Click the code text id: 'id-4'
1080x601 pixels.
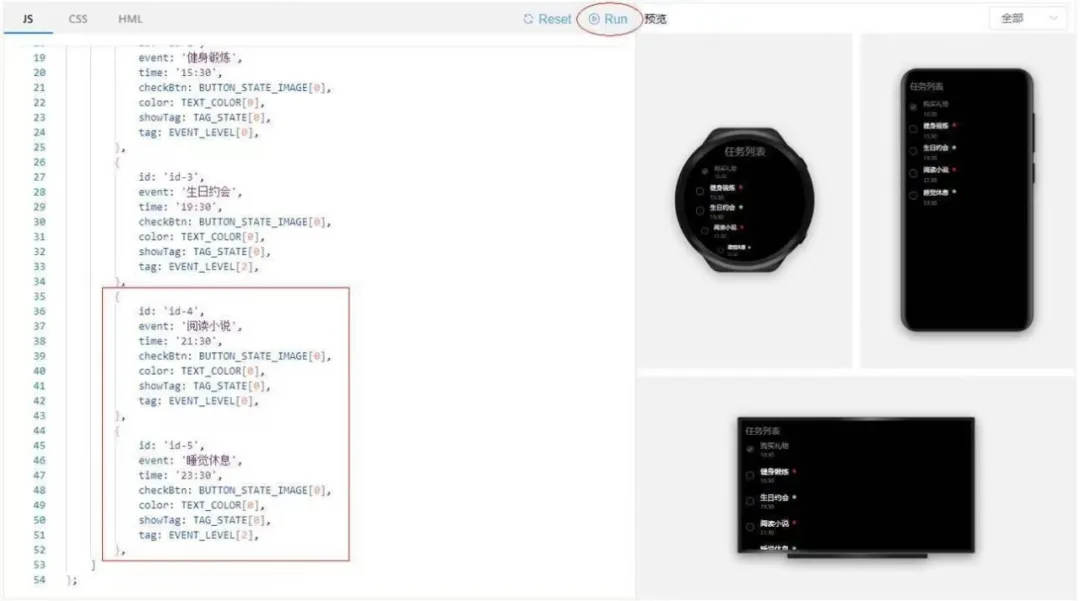pos(171,311)
